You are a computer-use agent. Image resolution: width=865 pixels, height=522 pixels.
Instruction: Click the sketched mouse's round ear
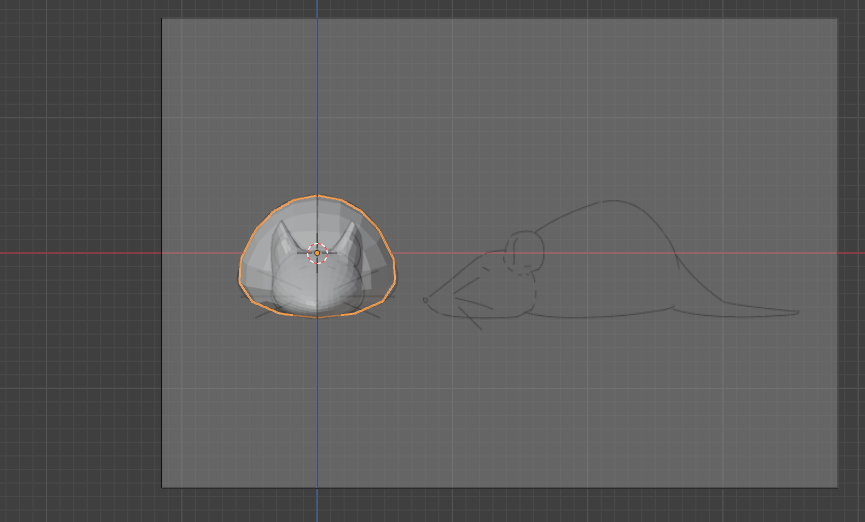pyautogui.click(x=524, y=251)
